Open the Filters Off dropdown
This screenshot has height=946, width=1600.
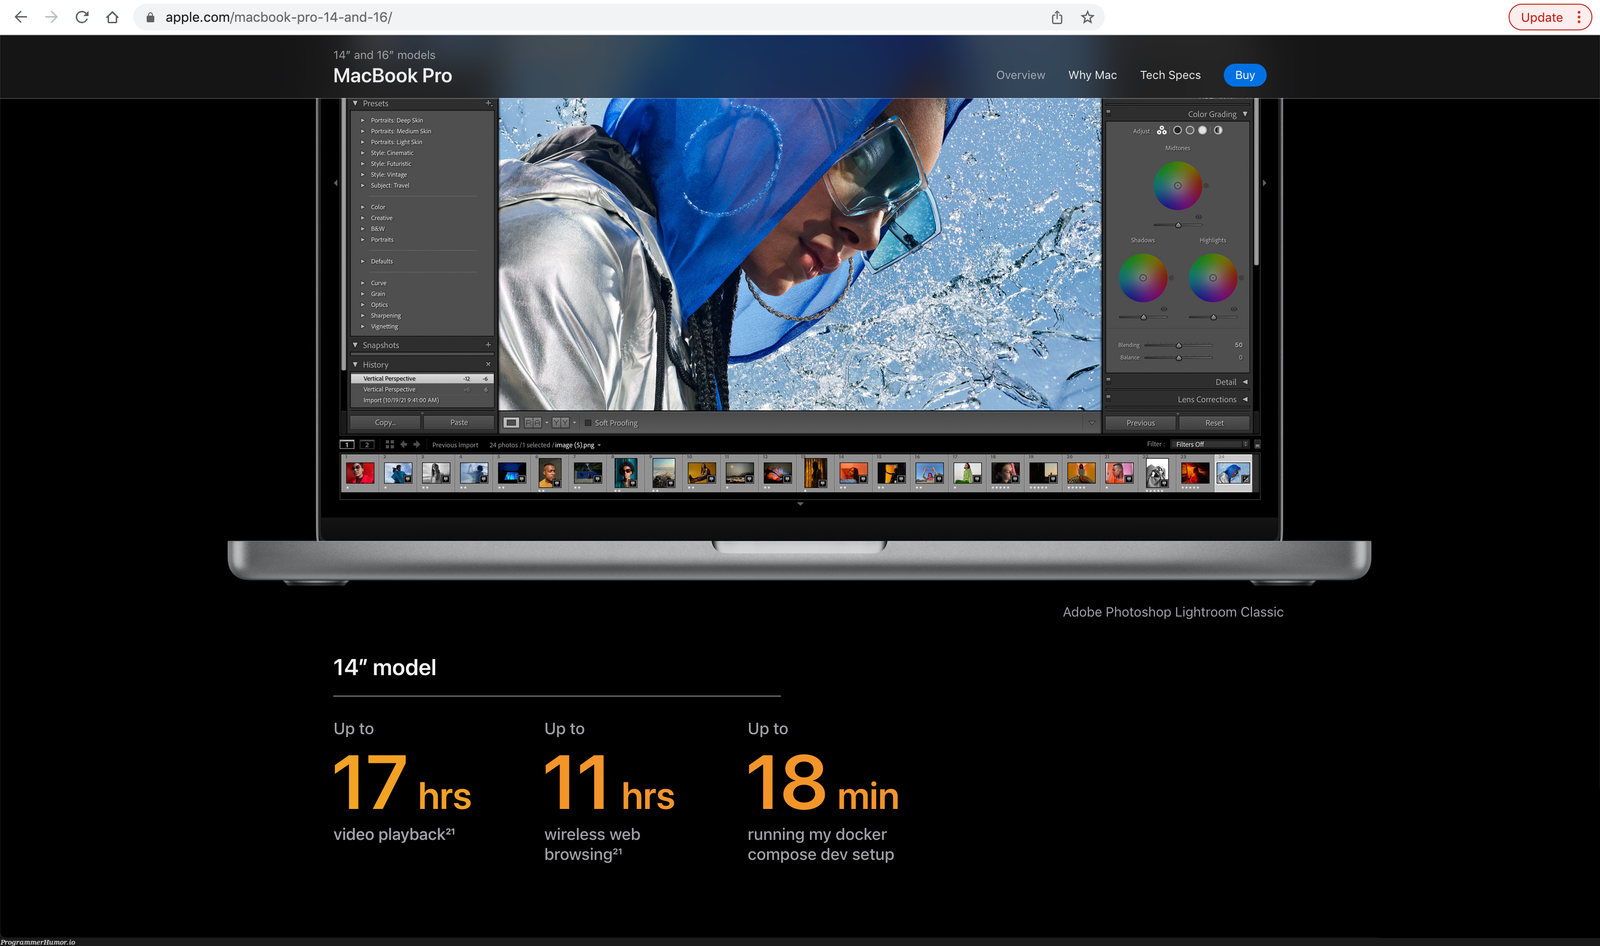(1210, 444)
